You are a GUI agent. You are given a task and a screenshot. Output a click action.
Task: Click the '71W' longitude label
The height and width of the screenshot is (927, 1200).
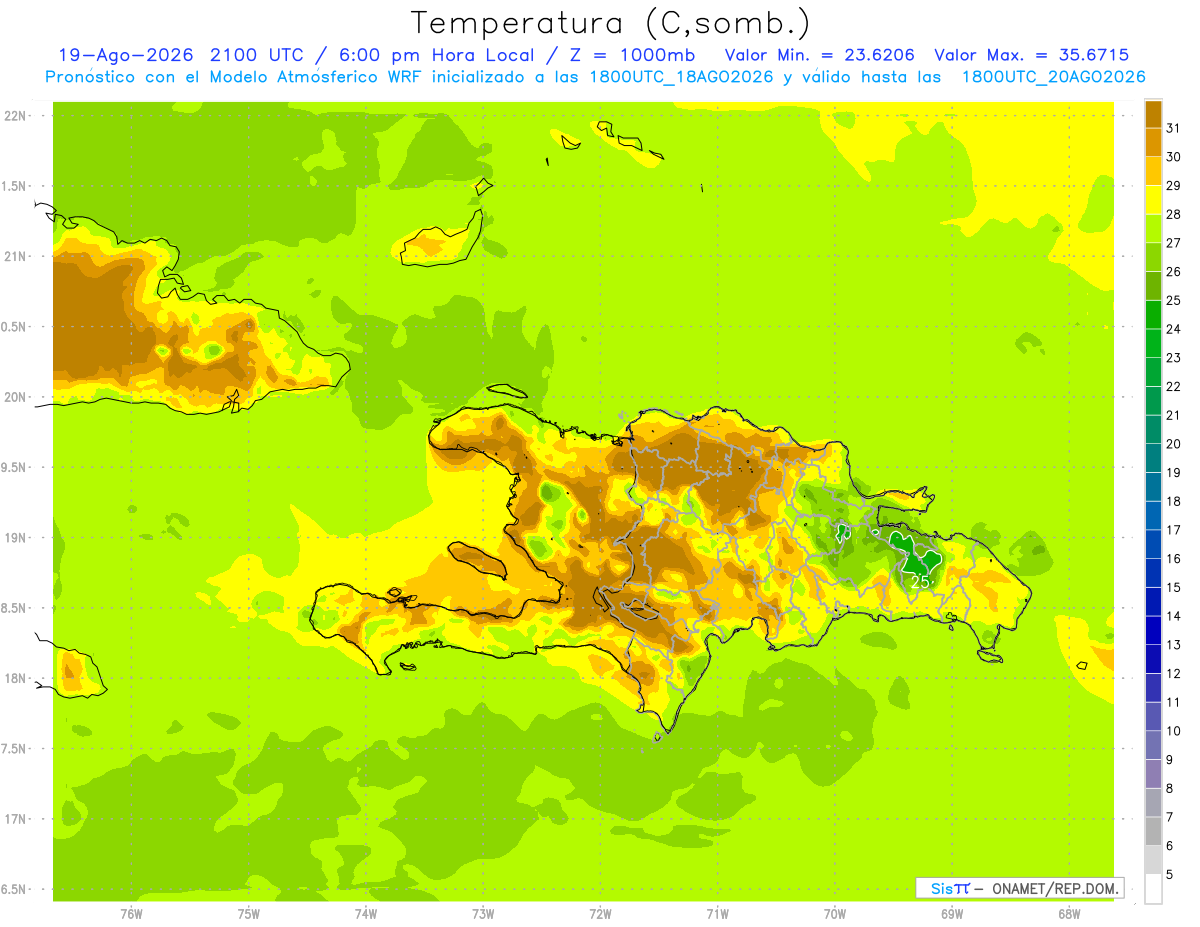click(x=717, y=914)
